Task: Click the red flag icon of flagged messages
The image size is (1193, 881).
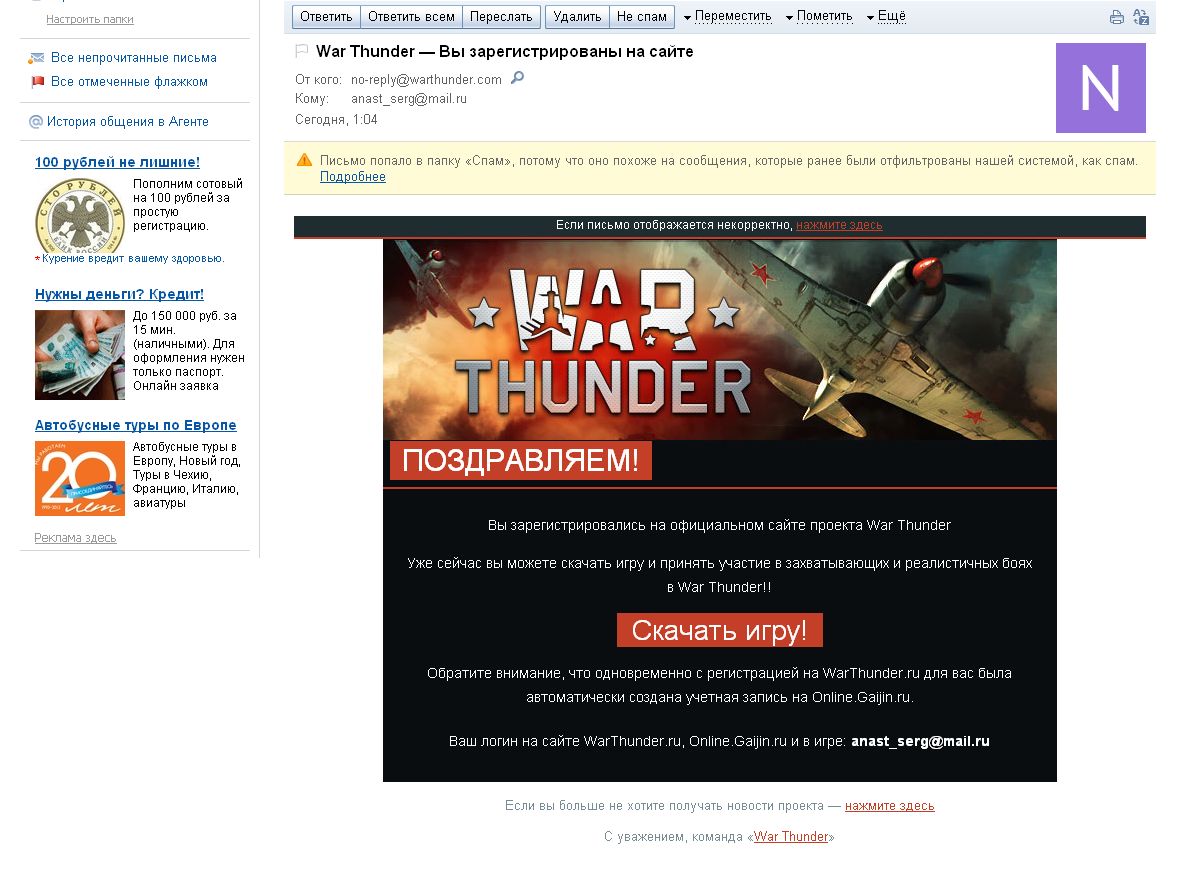Action: pos(37,81)
